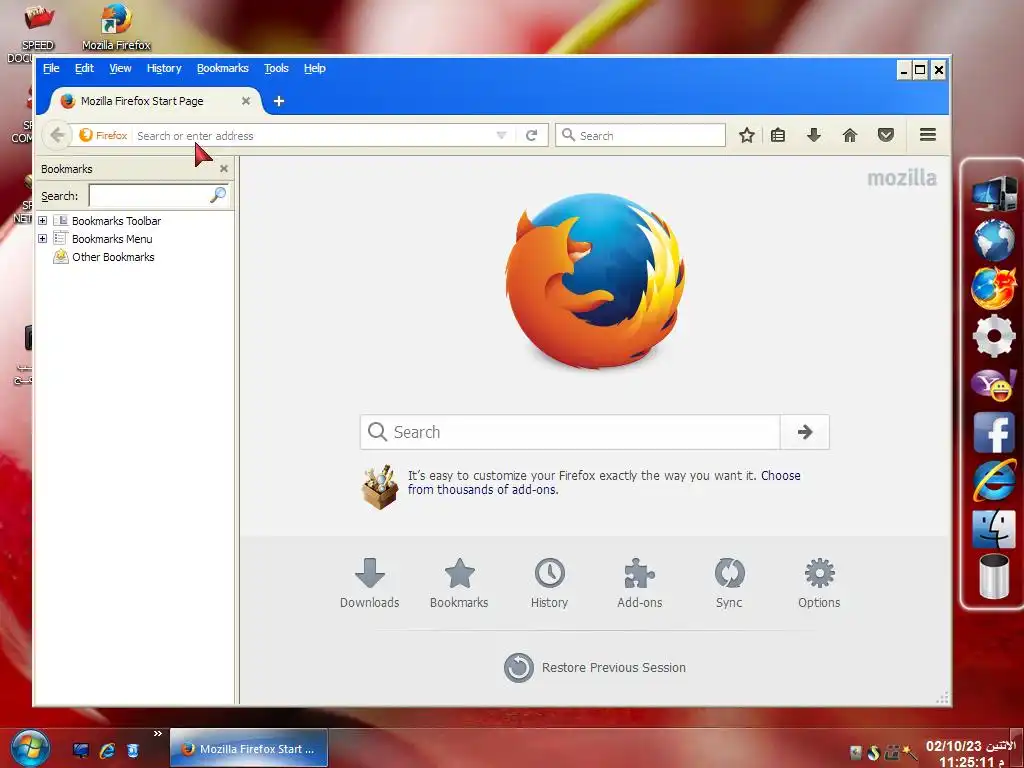Close the Mozilla Firefox Start Page tab
This screenshot has height=768, width=1024.
point(246,101)
